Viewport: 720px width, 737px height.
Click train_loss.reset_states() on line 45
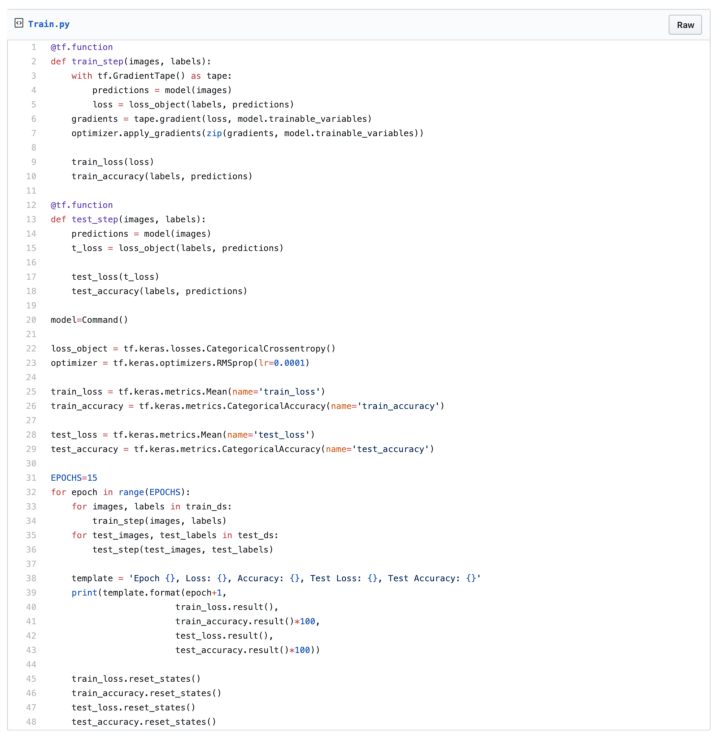click(136, 679)
